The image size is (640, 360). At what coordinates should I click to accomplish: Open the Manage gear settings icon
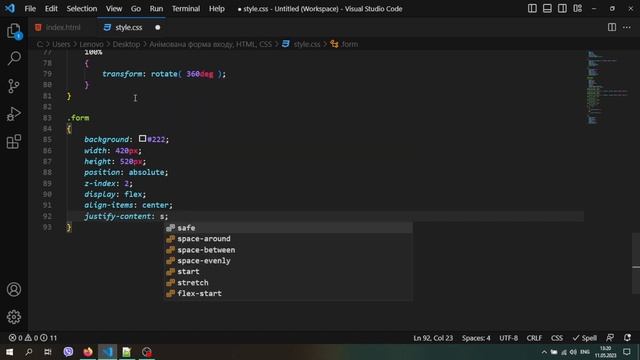(x=14, y=317)
